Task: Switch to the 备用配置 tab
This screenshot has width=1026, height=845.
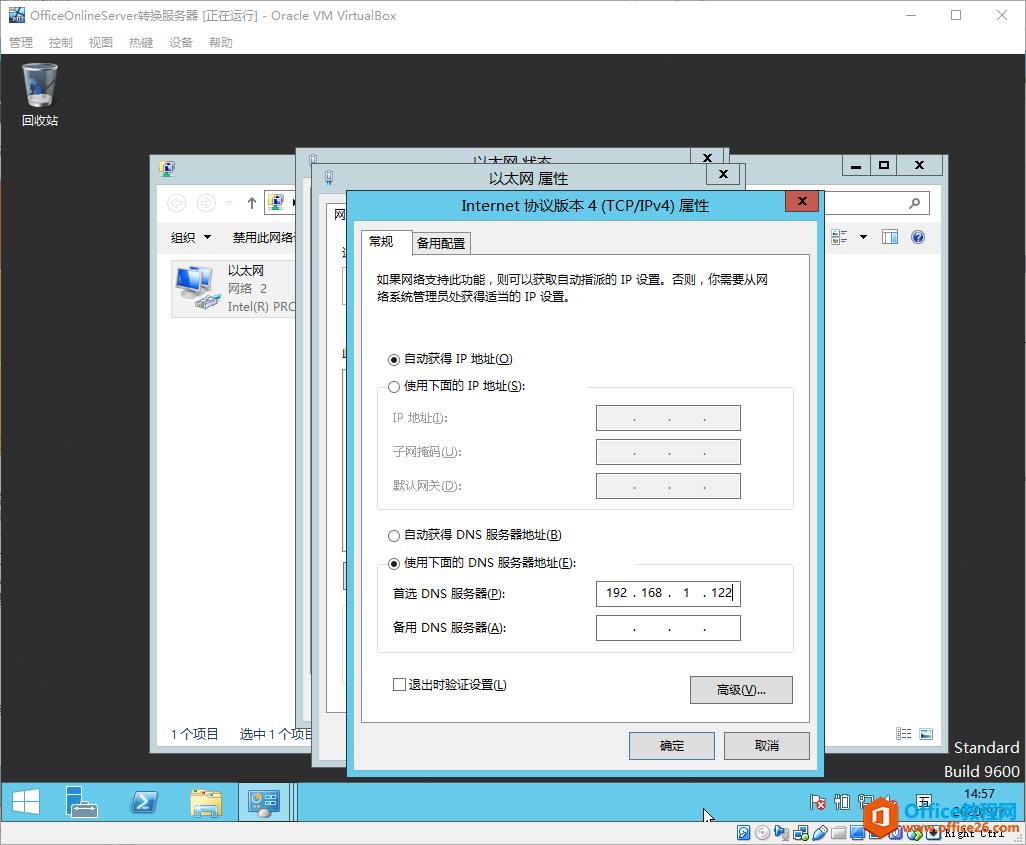Action: coord(440,242)
